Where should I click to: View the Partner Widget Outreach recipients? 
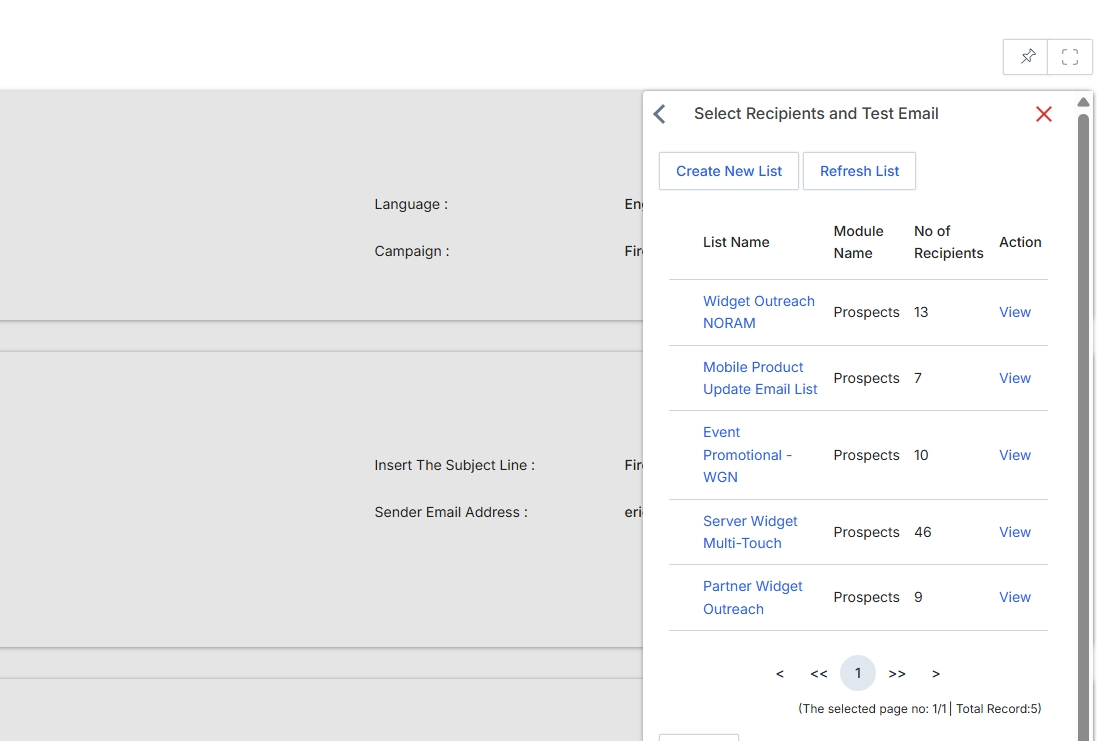point(1014,597)
